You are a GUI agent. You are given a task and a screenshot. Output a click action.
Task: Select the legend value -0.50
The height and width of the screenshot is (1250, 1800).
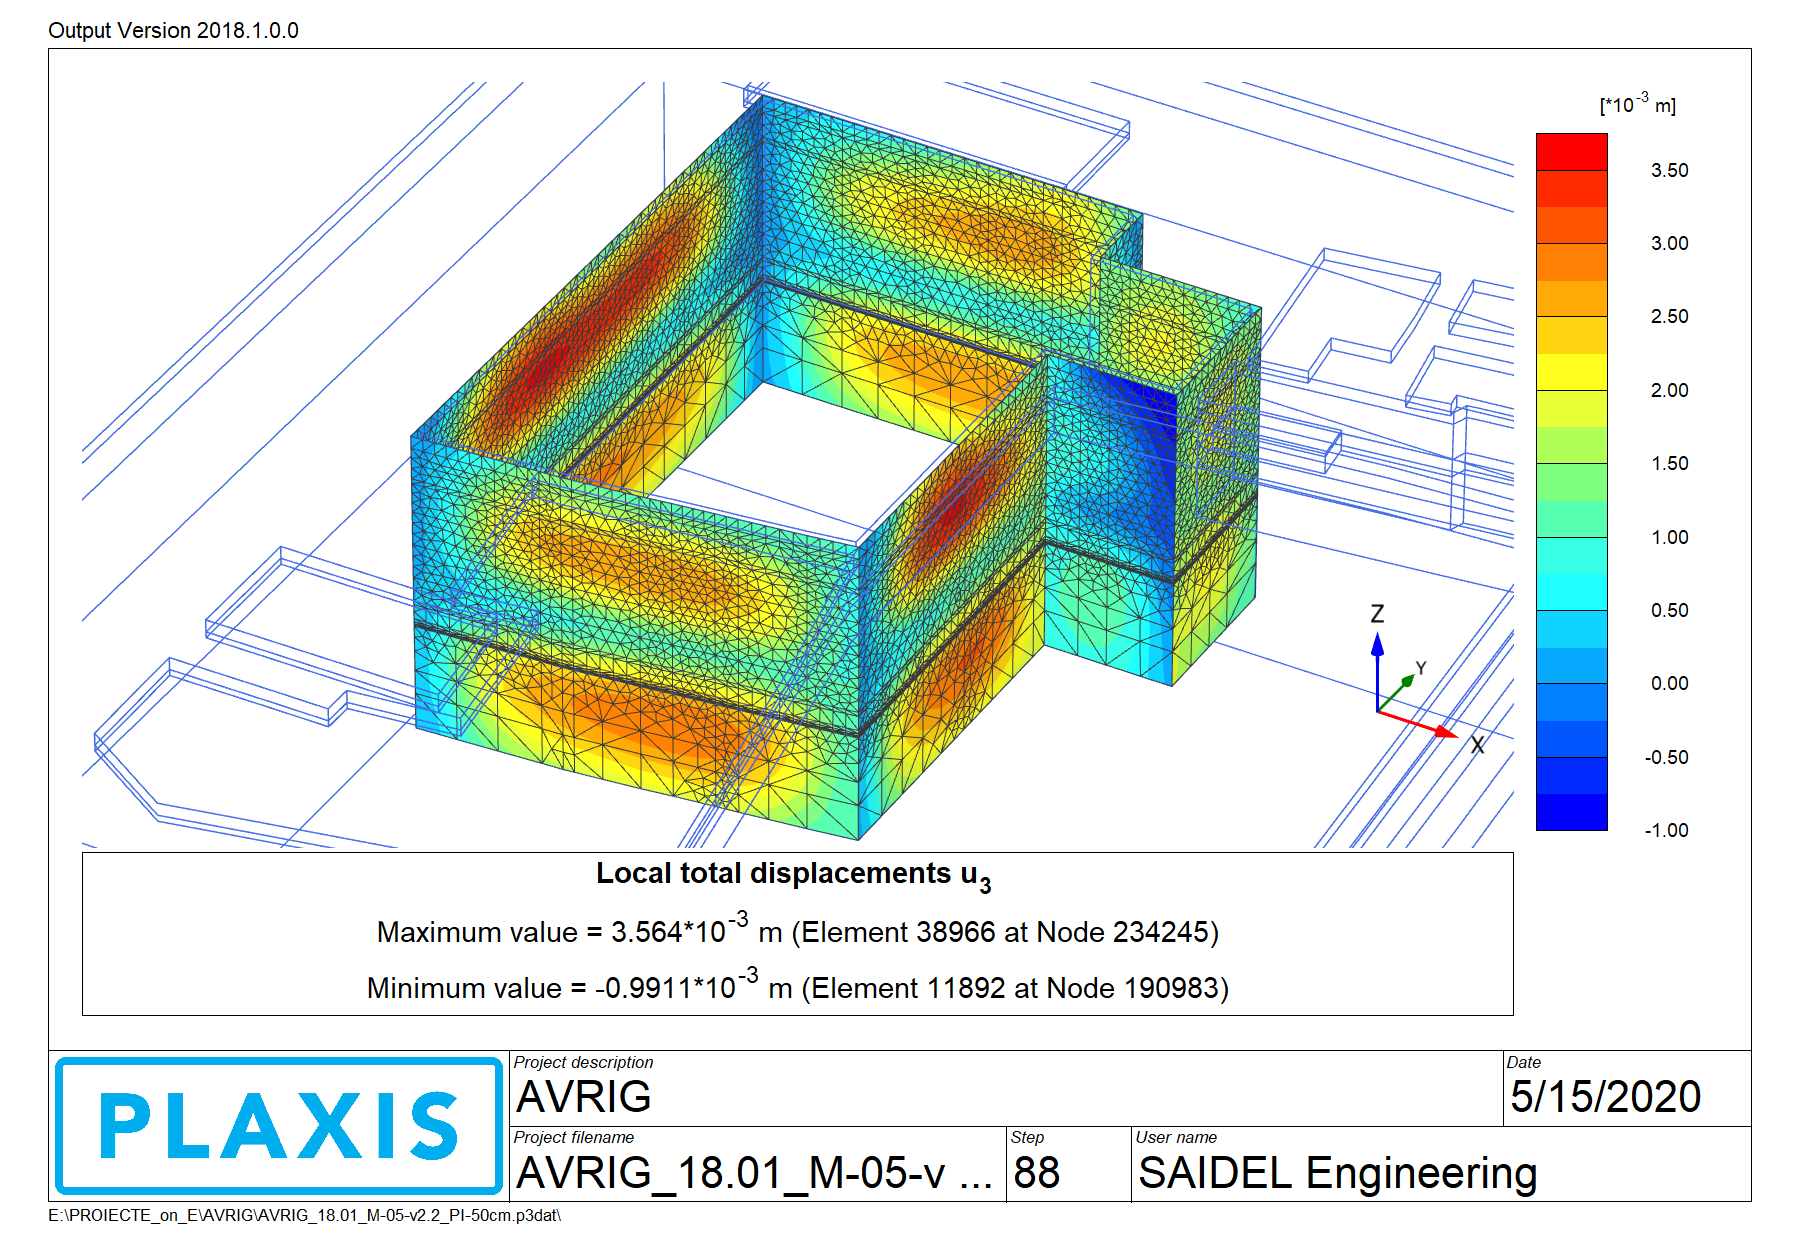1666,757
